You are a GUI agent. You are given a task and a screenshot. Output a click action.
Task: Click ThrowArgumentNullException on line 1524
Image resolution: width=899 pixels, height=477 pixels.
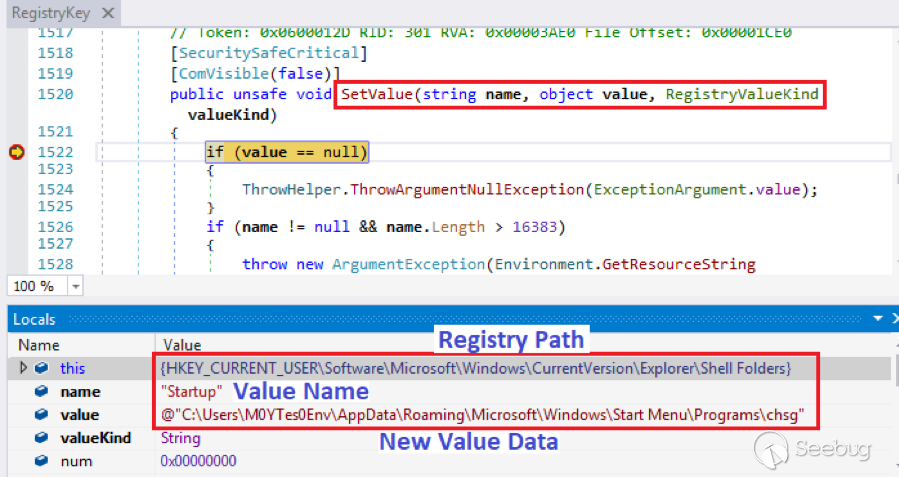click(467, 189)
